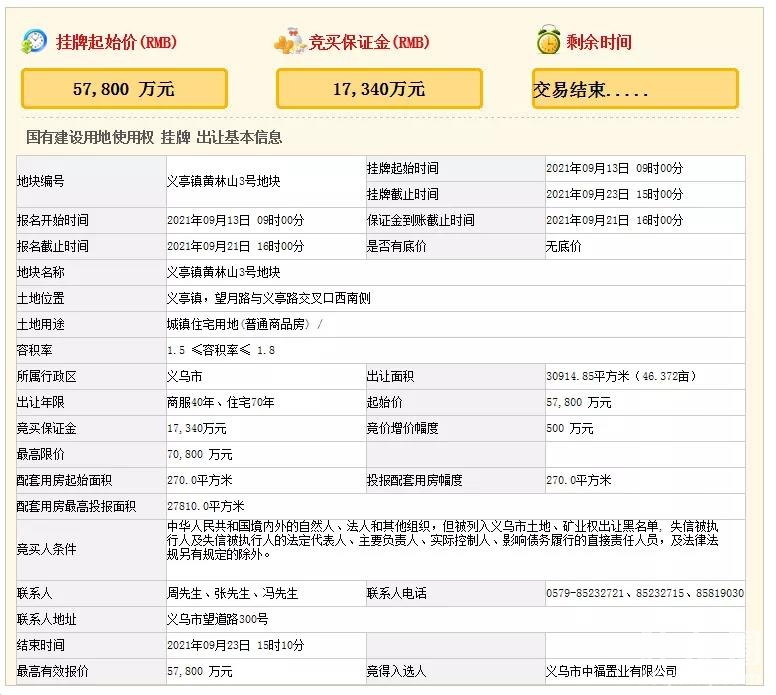The image size is (776, 695).
Task: Click the auction icon beside 竞买保证金
Action: [290, 42]
